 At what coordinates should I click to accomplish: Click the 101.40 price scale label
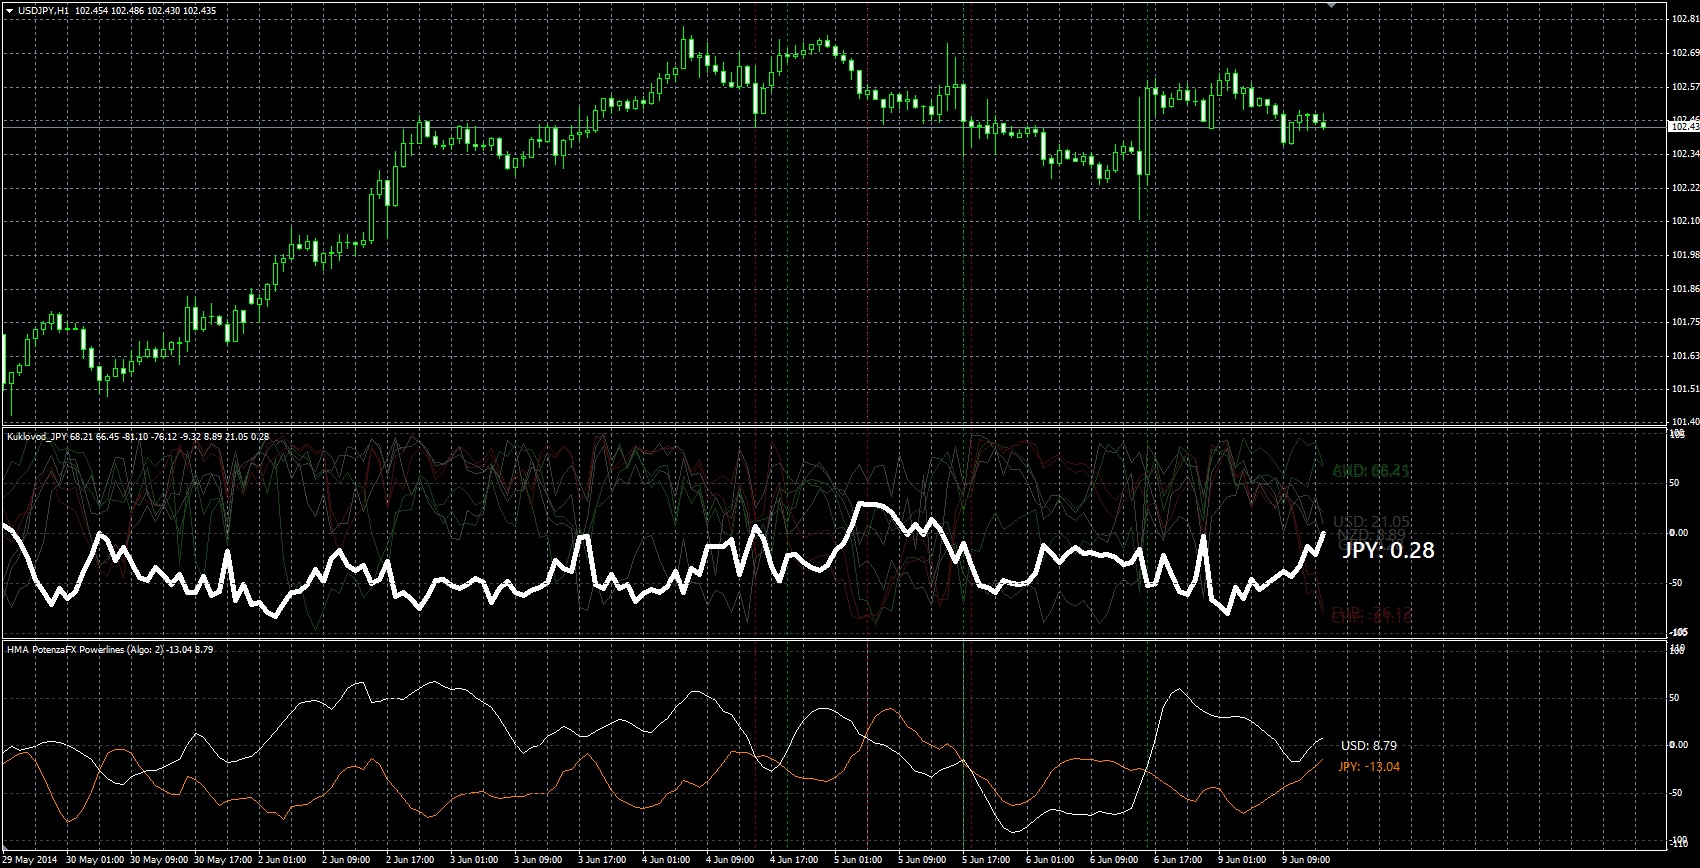1684,422
